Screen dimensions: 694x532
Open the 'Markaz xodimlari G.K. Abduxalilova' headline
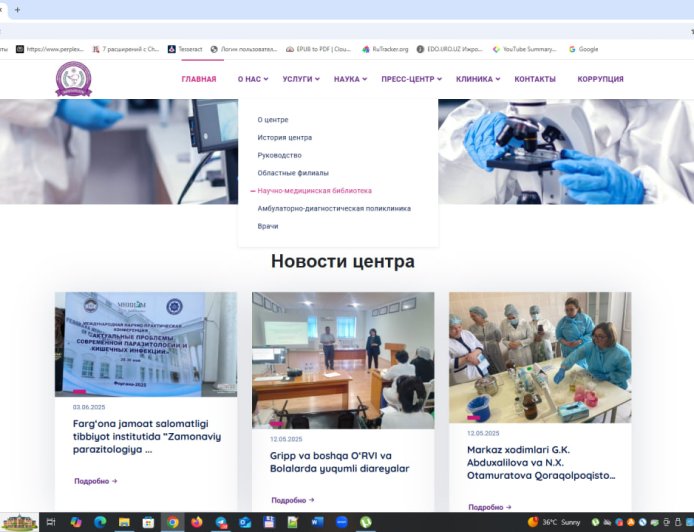coord(541,463)
